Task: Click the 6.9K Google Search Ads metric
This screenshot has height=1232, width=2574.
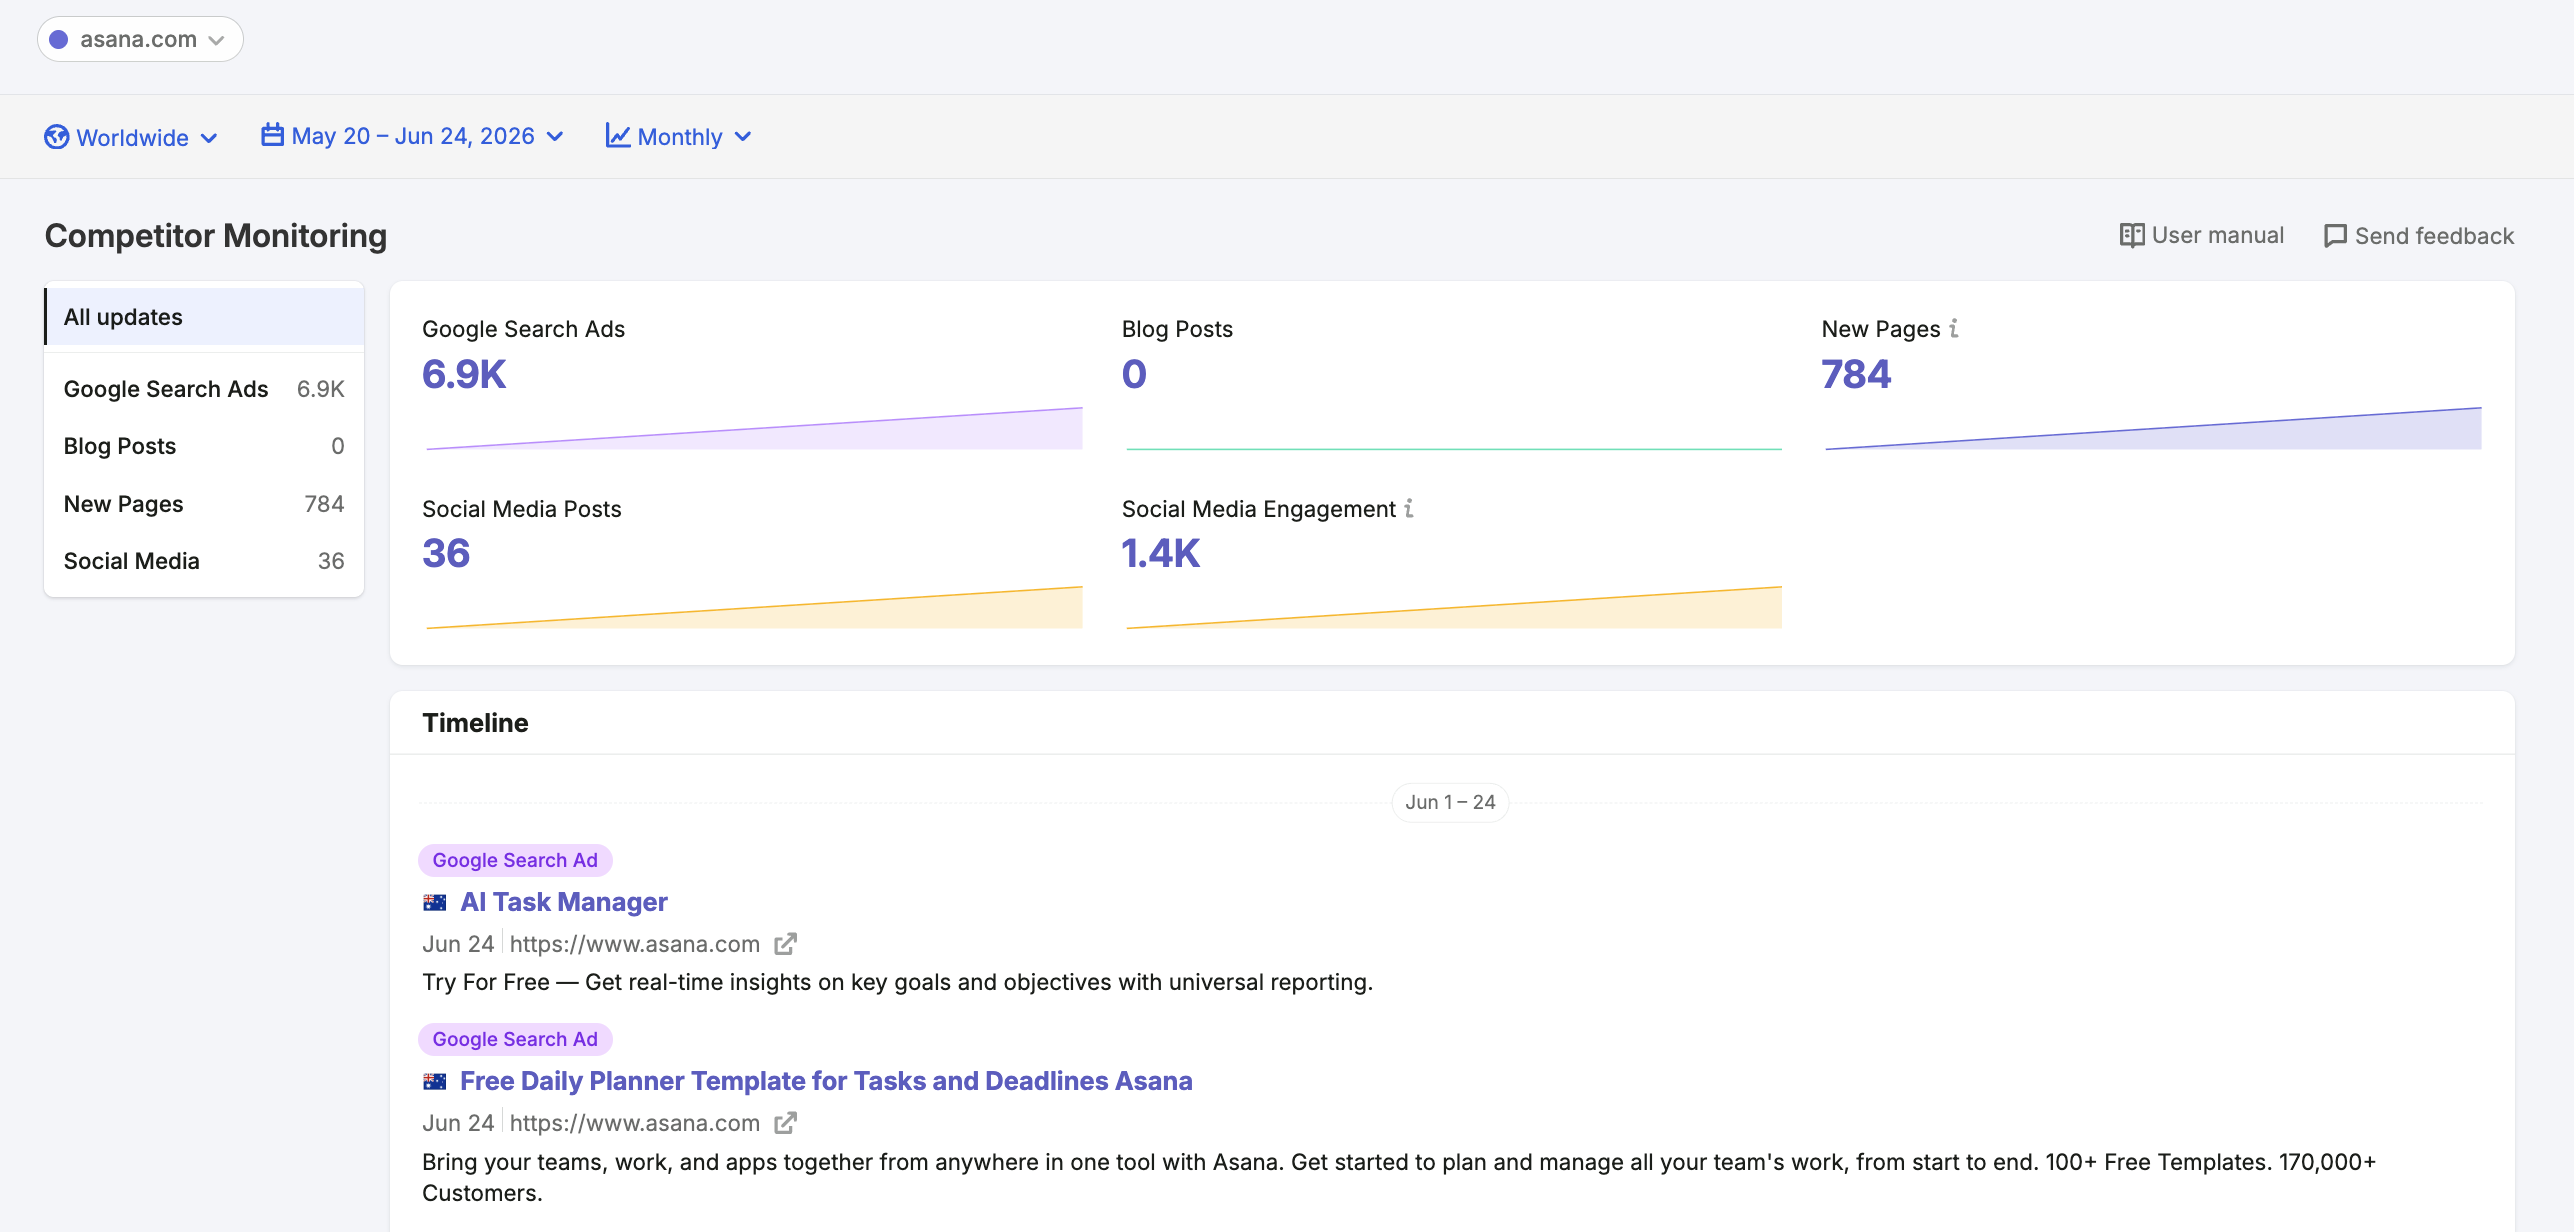Action: (464, 374)
